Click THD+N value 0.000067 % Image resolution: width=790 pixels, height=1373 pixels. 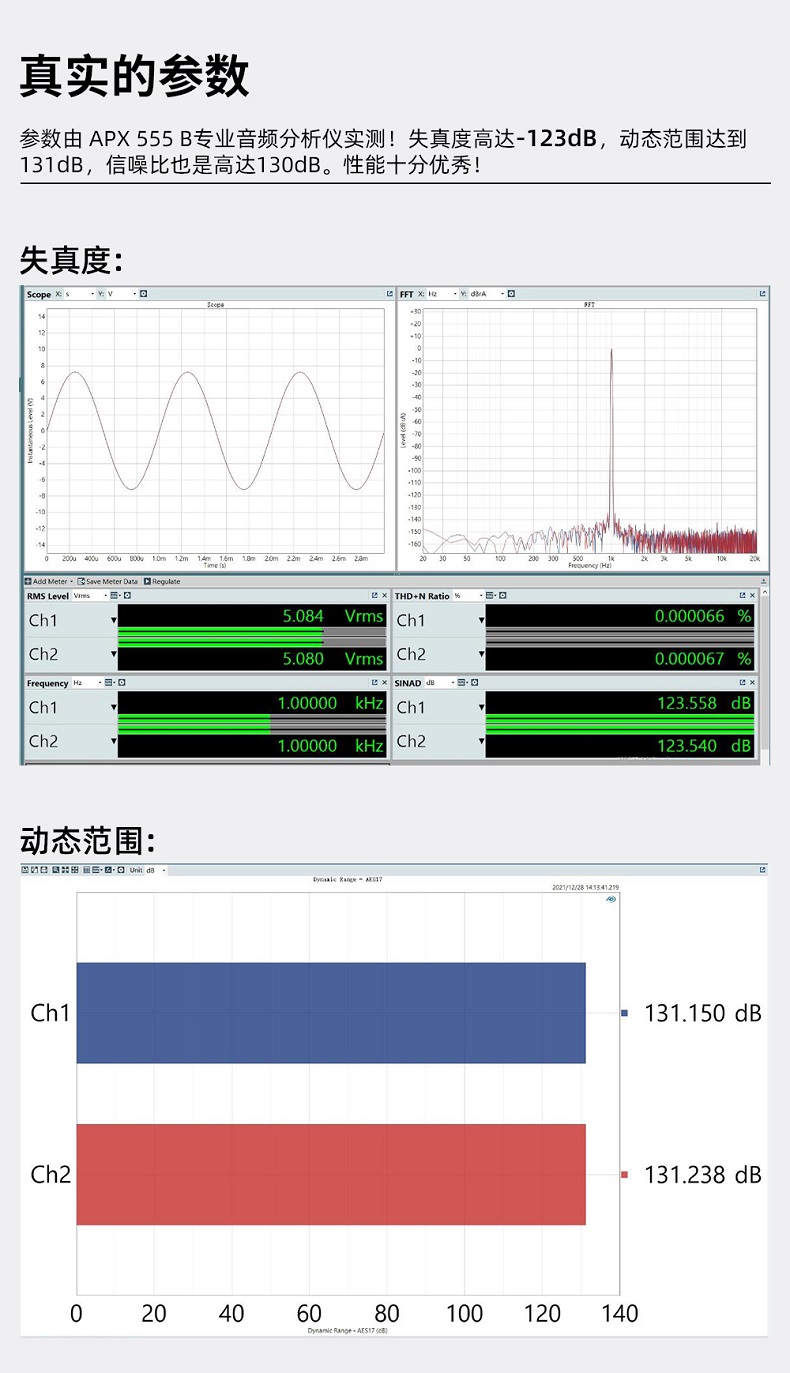point(703,658)
